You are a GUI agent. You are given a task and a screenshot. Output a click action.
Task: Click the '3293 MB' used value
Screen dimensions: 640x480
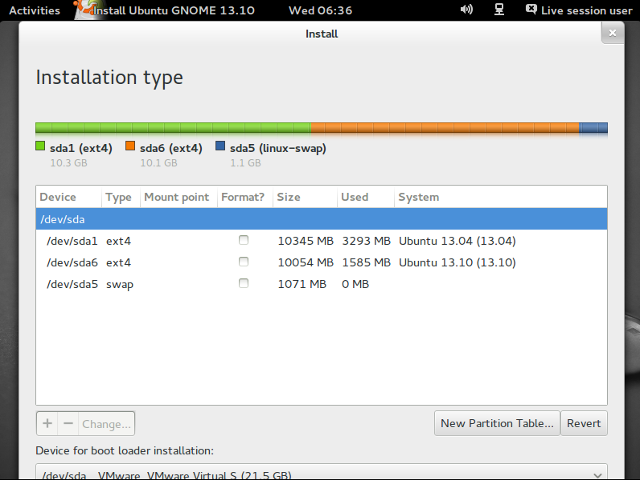tap(366, 241)
